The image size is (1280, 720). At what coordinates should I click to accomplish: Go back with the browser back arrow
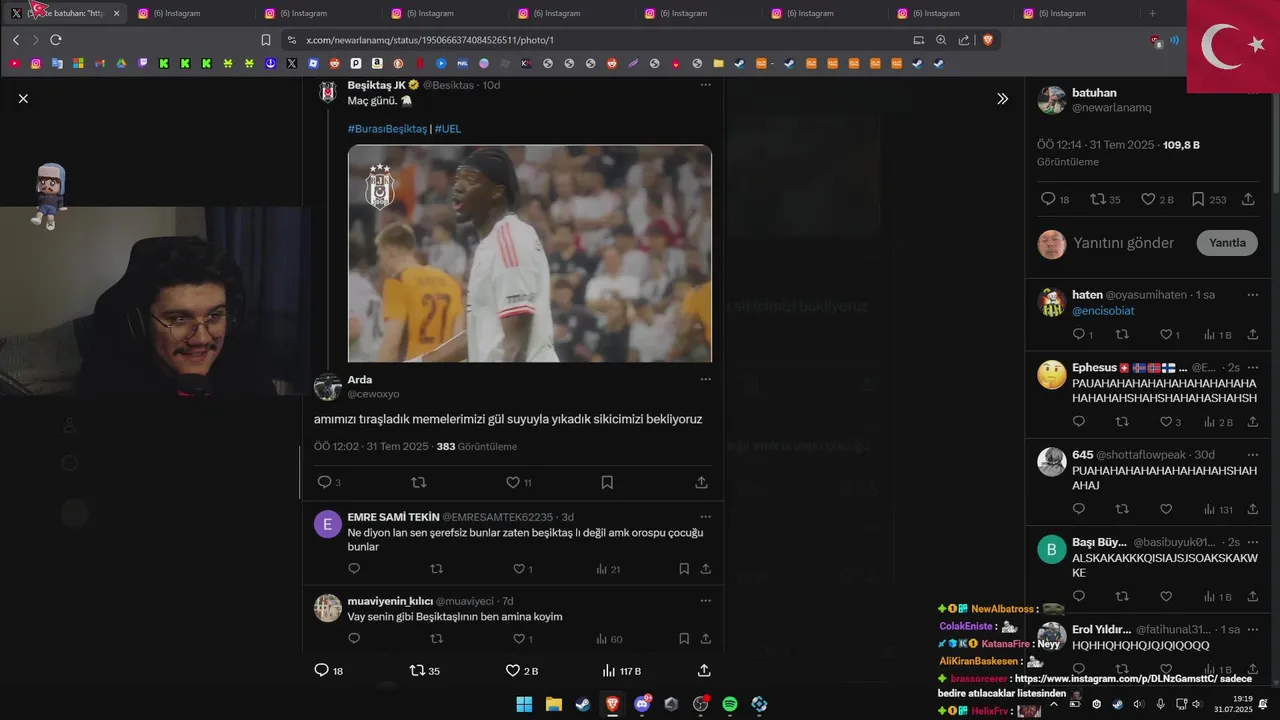16,40
